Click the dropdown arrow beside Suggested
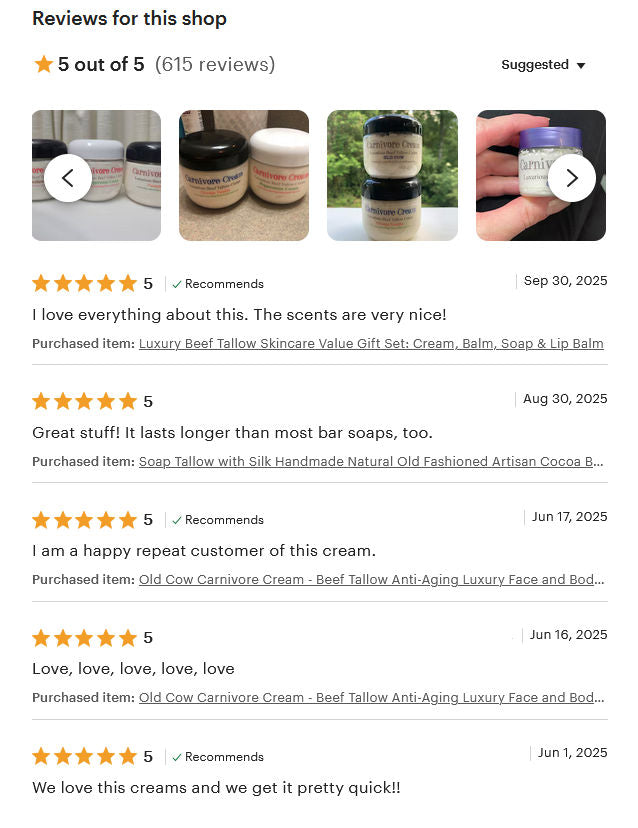 click(581, 65)
